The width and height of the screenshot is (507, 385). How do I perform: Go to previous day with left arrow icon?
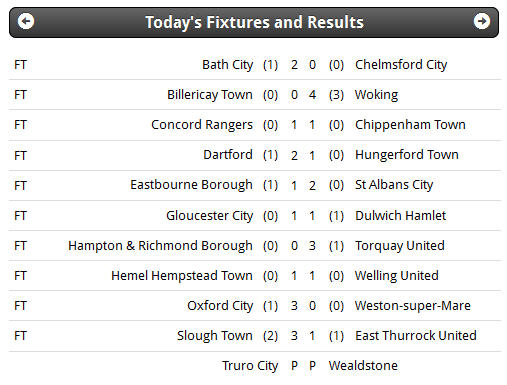tap(26, 21)
